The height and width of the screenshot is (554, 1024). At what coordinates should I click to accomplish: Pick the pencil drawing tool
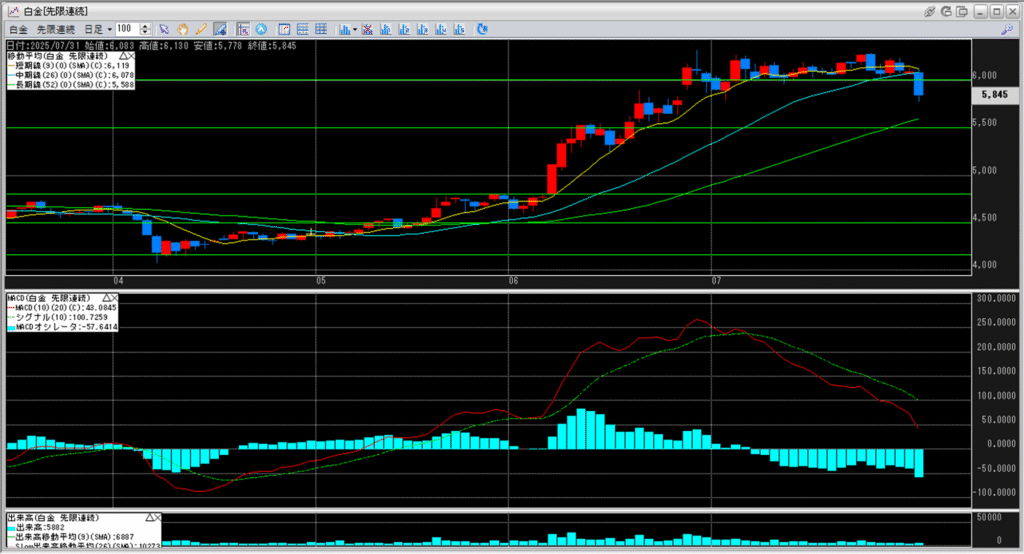tap(201, 29)
